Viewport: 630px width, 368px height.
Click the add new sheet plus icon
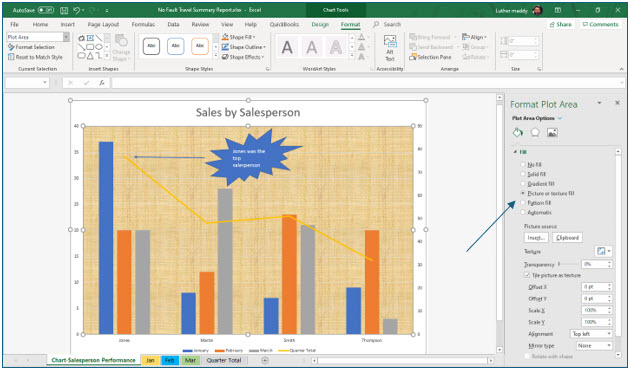point(265,360)
